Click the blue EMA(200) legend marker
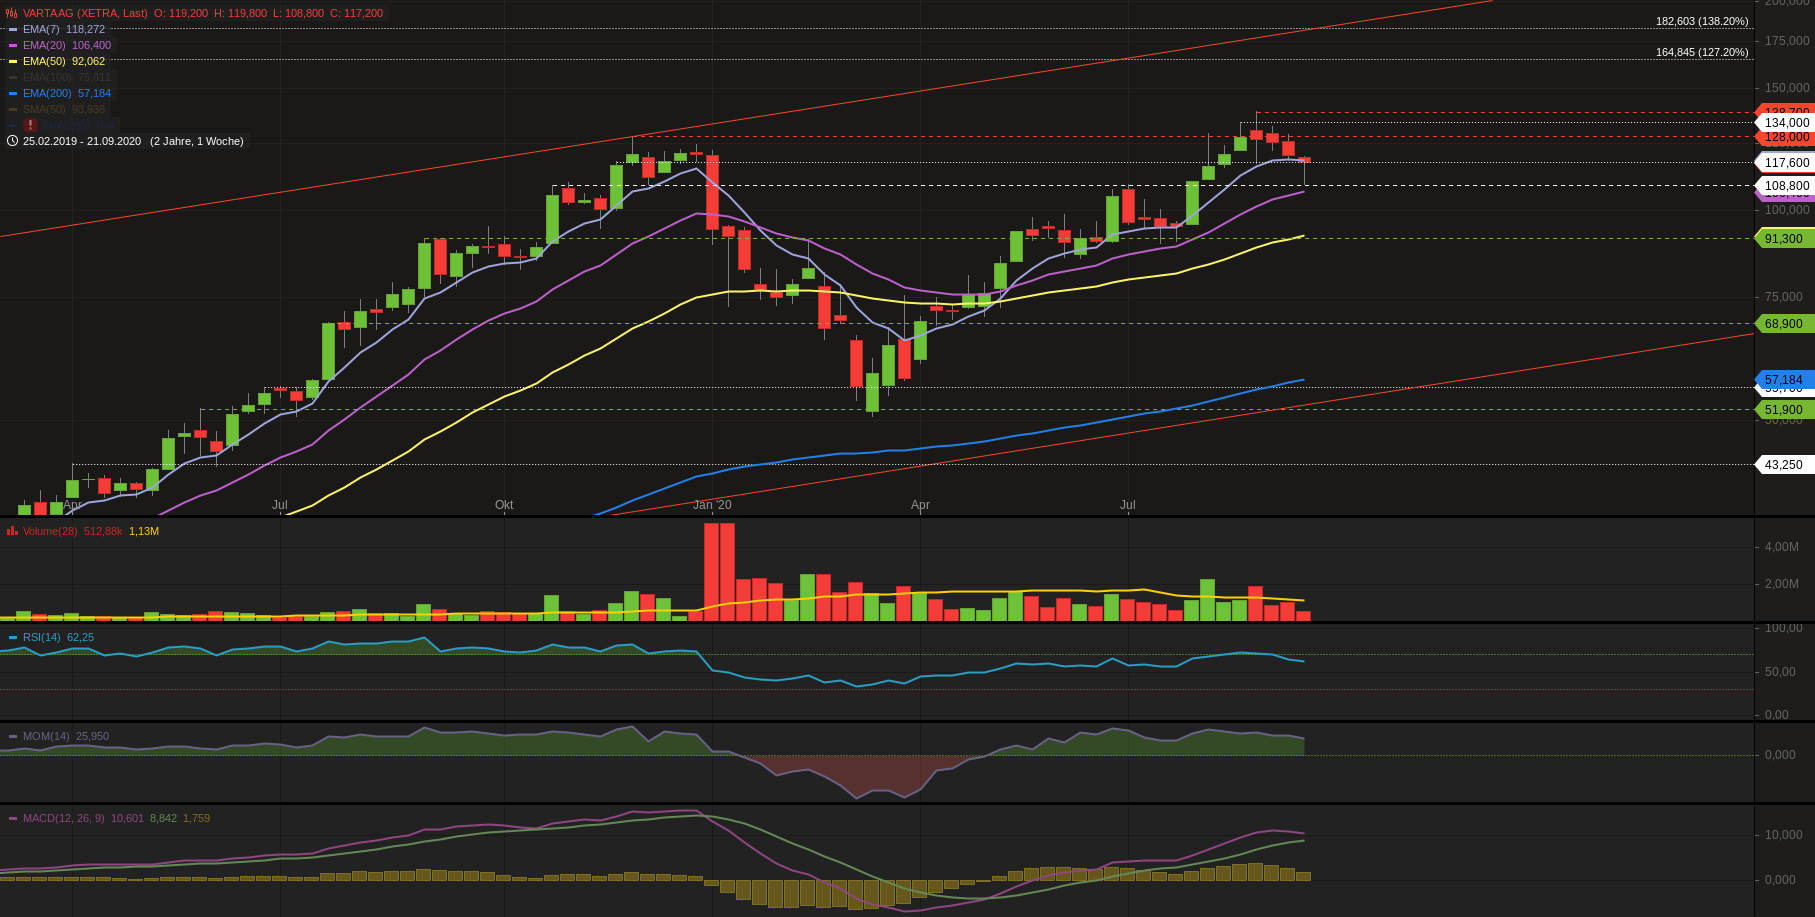The image size is (1815, 917). point(13,93)
